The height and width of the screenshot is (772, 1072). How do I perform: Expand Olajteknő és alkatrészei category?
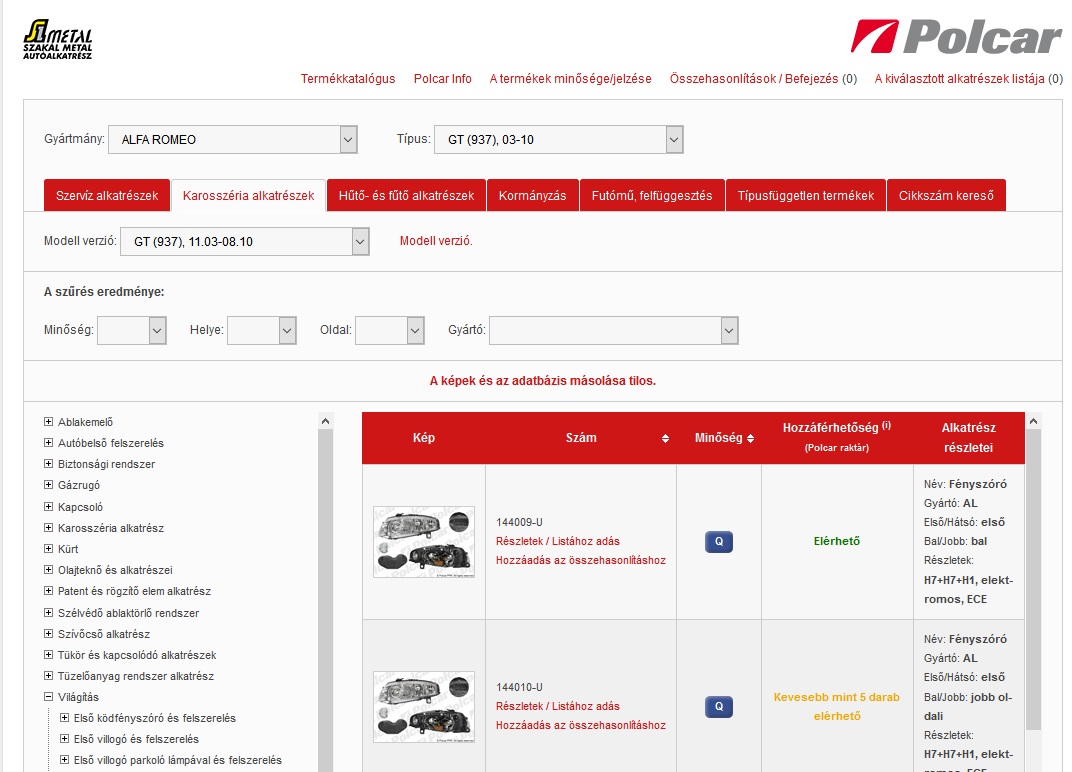(49, 570)
